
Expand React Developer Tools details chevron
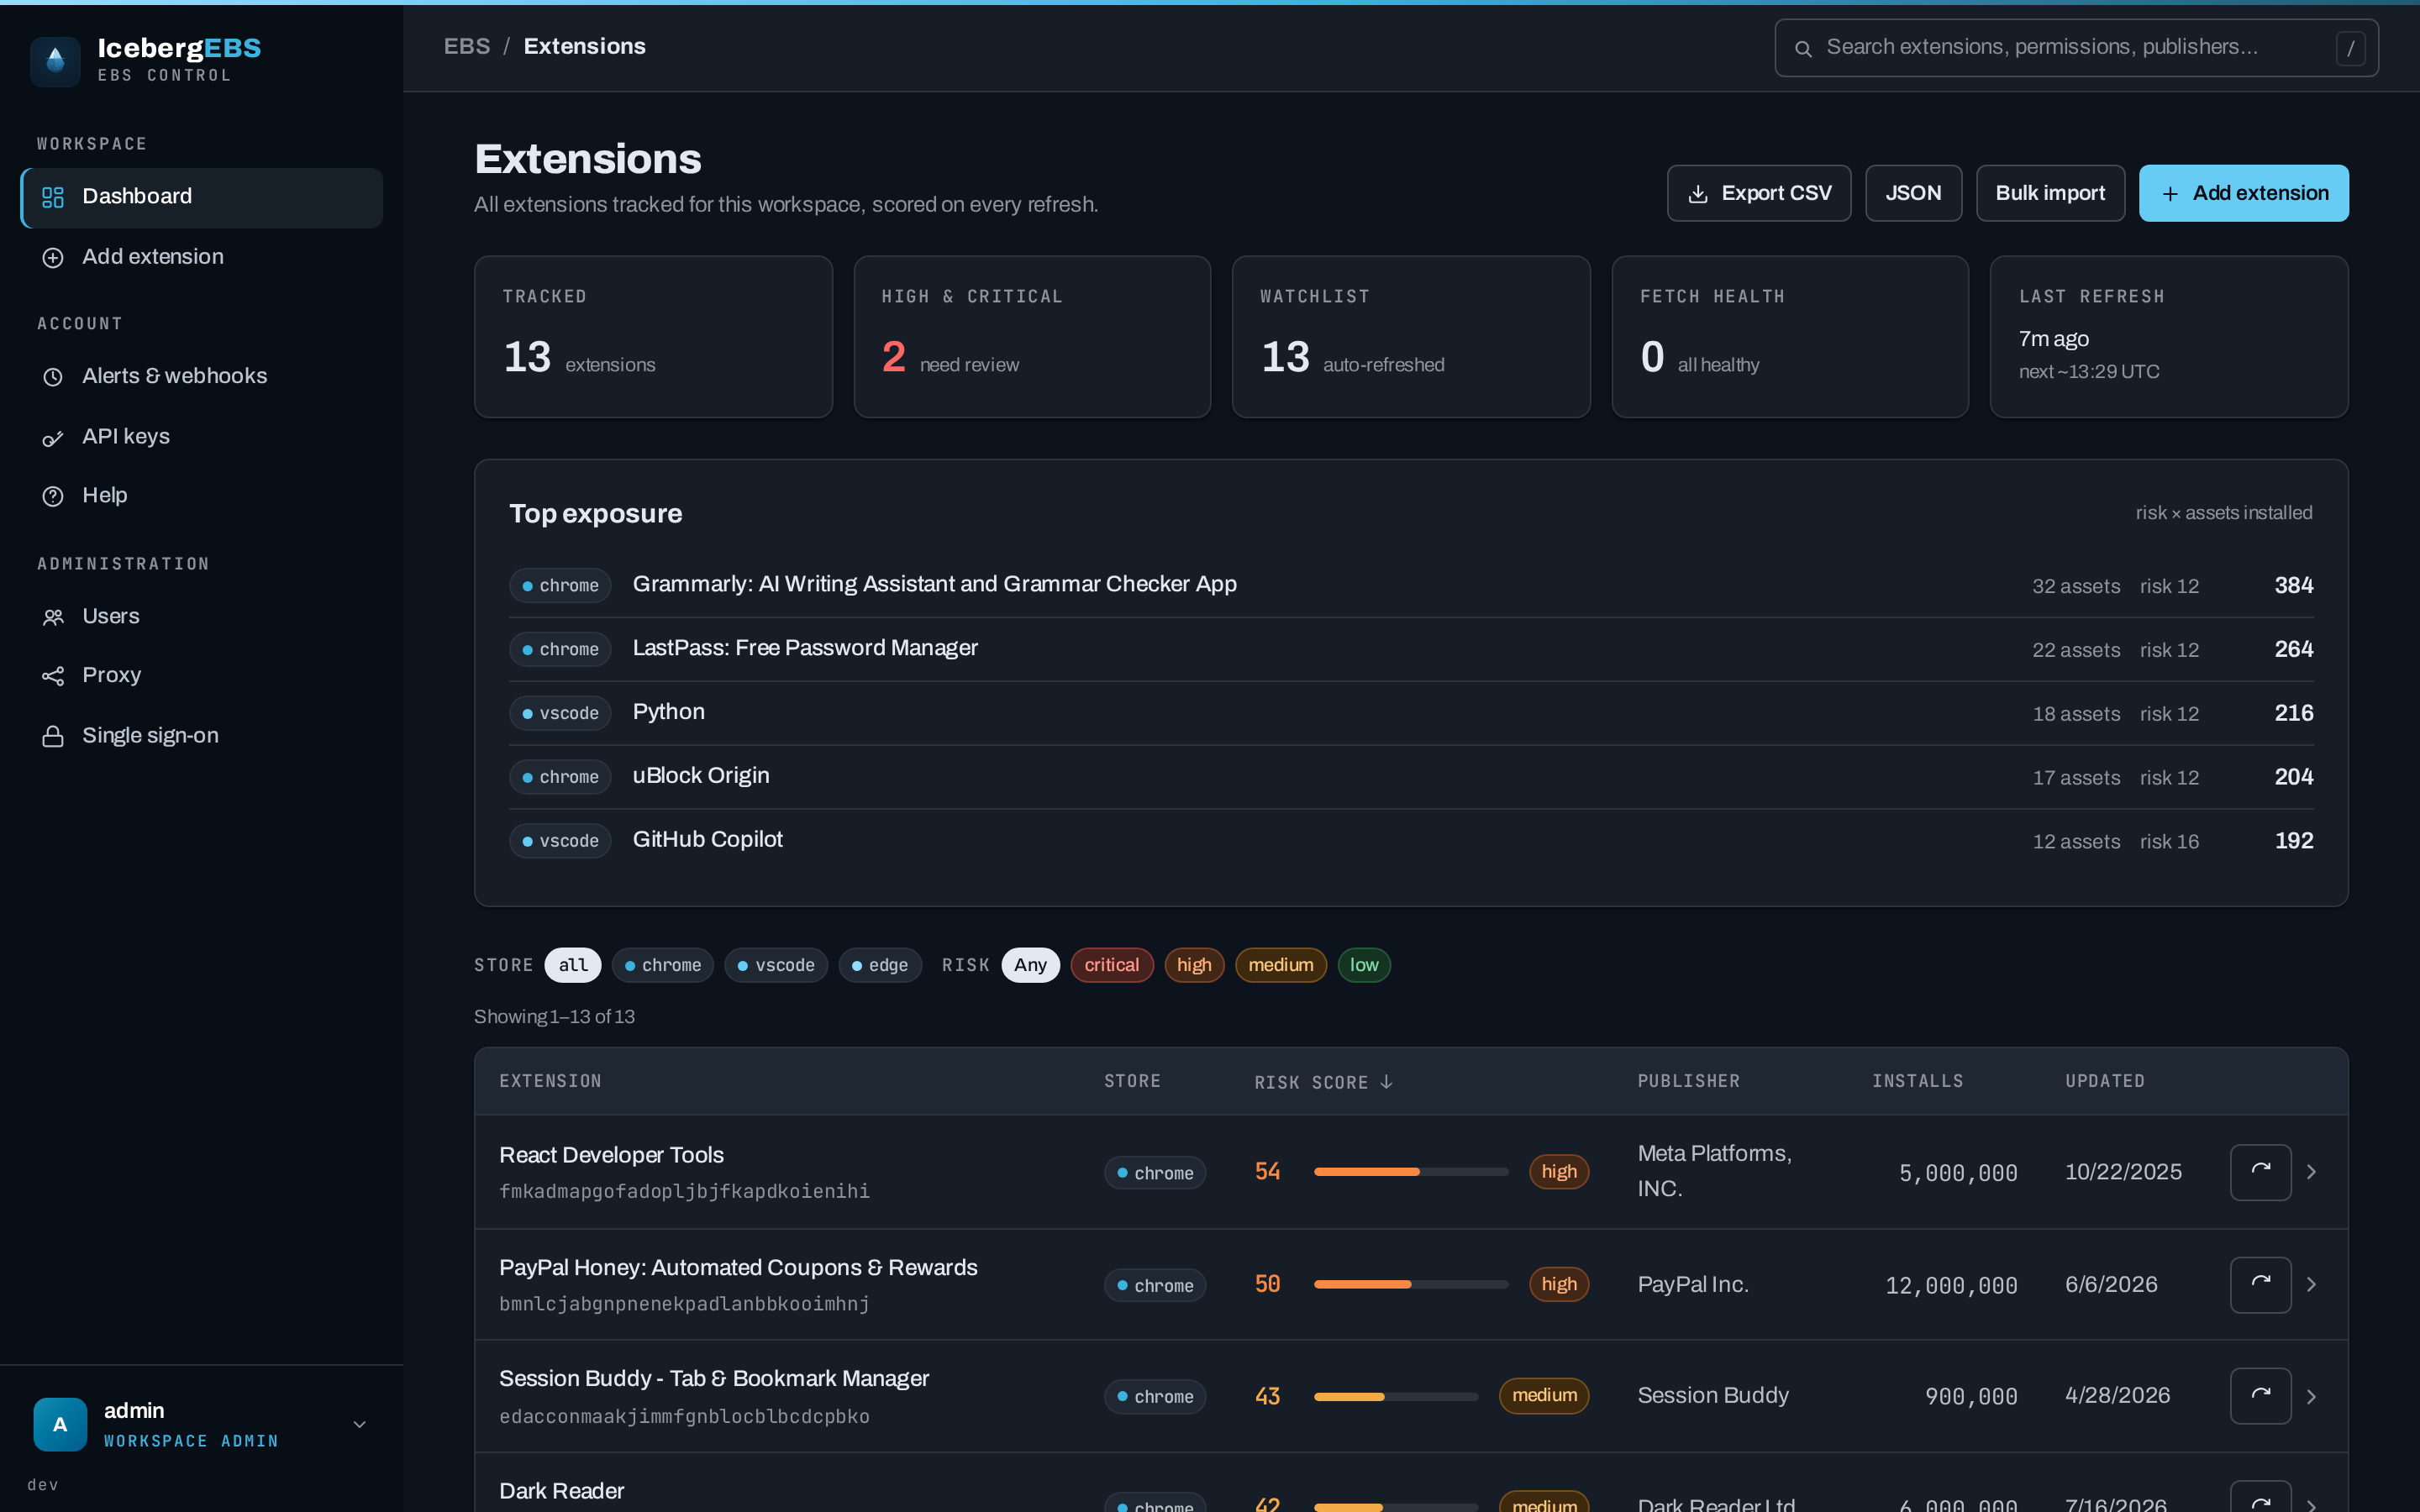point(2312,1172)
